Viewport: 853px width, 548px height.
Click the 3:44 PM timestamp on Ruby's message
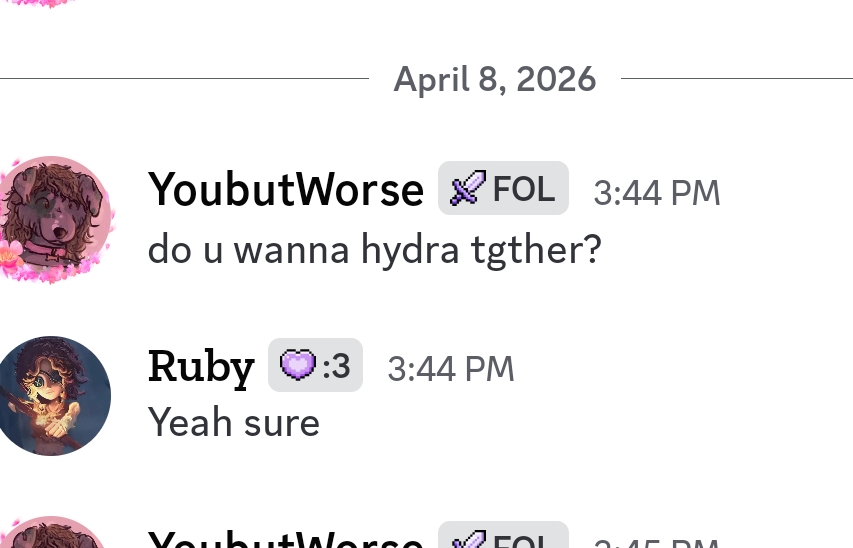450,369
